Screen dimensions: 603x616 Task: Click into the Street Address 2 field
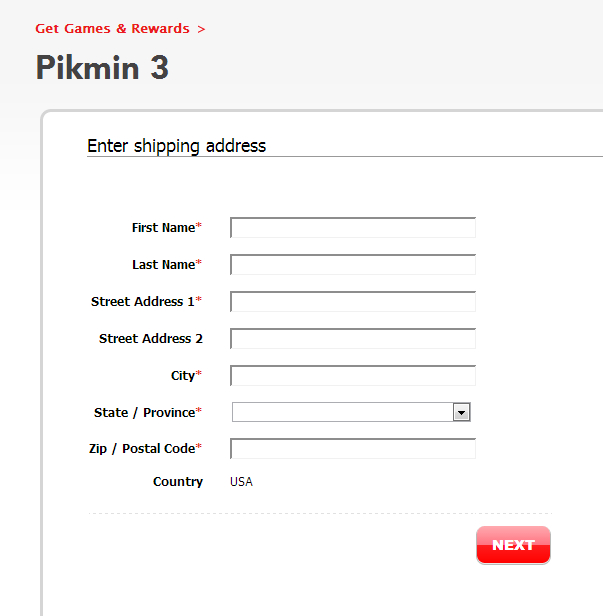click(353, 339)
